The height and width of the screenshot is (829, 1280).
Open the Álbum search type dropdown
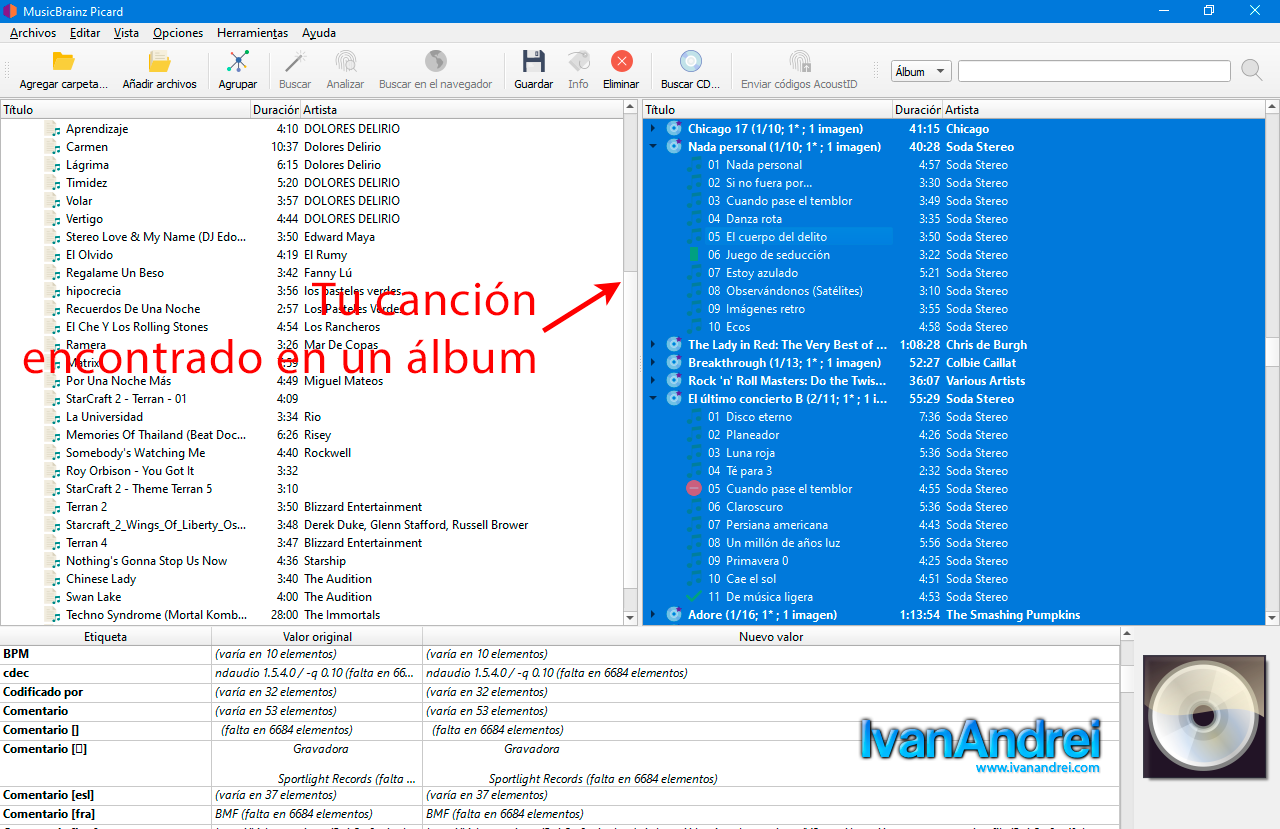[x=921, y=71]
